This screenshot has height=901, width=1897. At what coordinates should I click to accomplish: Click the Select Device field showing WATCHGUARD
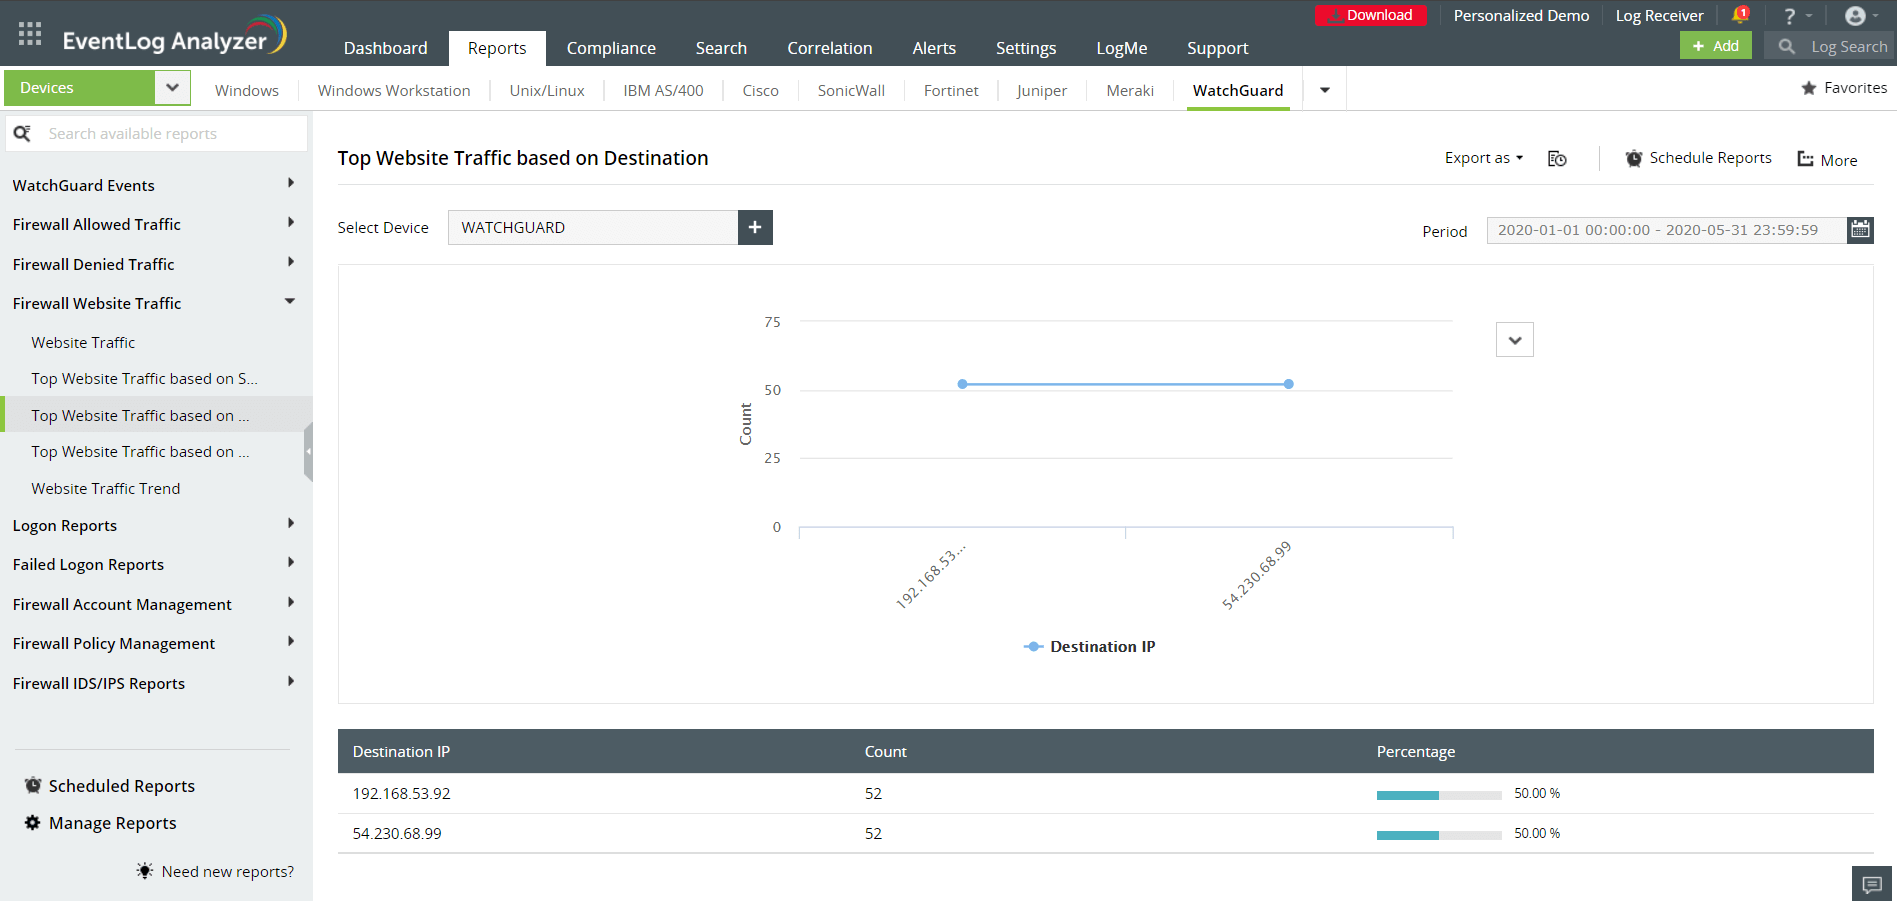(x=592, y=227)
